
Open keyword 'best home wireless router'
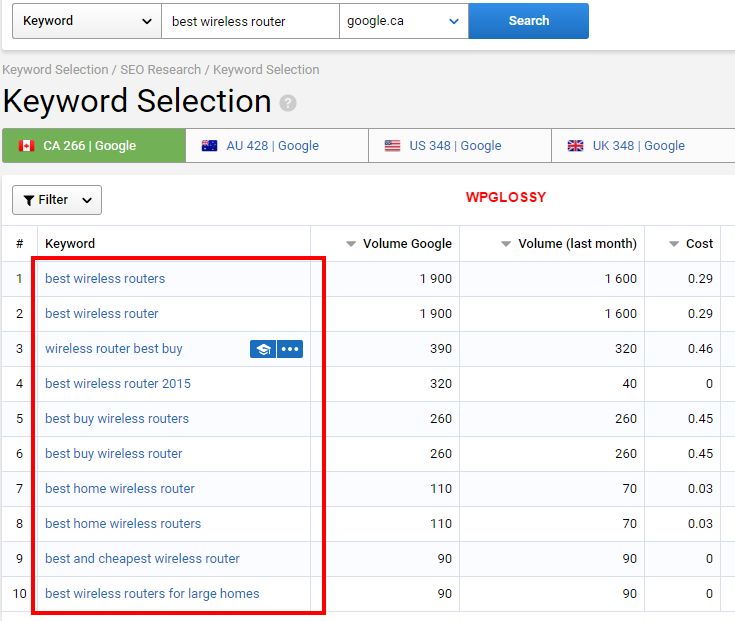tap(120, 489)
